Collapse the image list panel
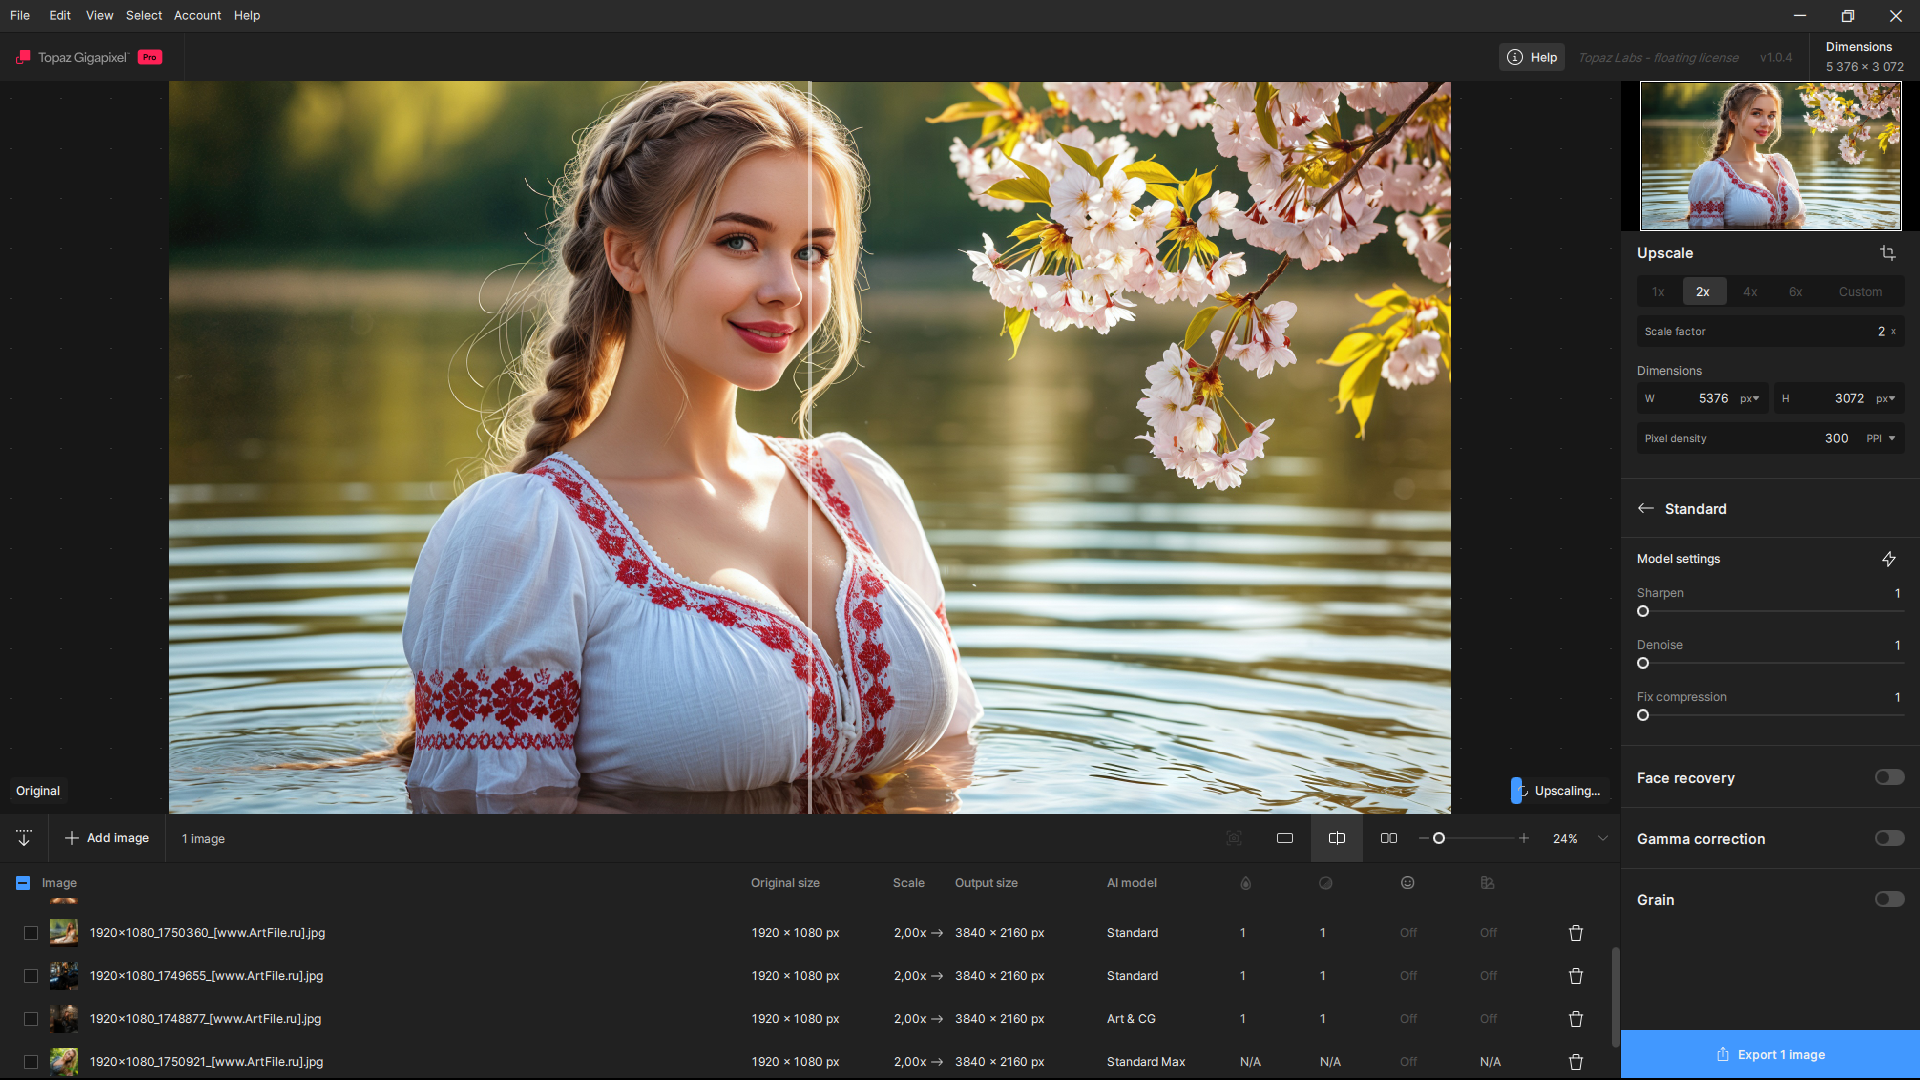 (24, 838)
